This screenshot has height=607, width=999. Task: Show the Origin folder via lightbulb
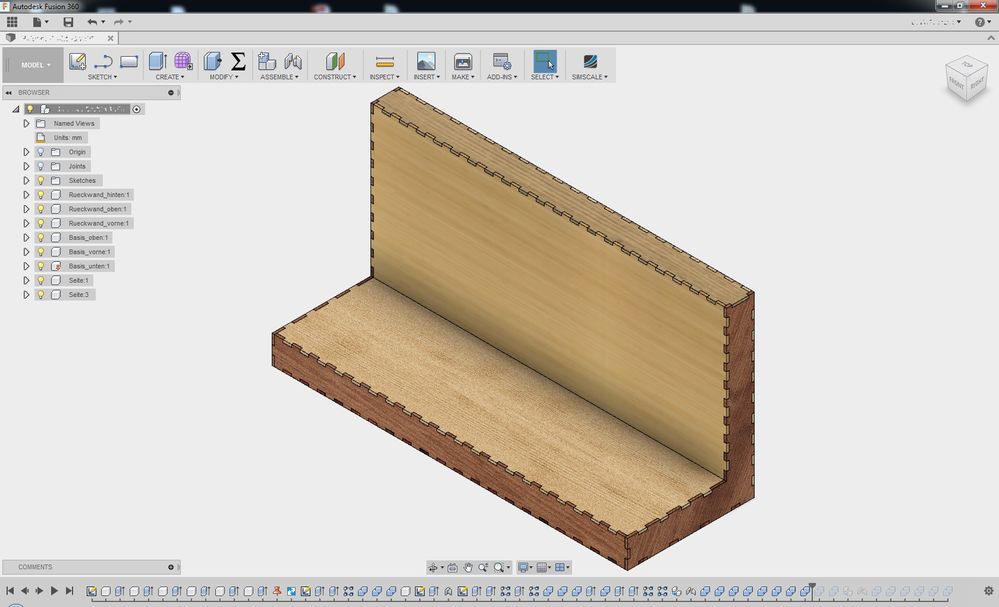click(x=41, y=152)
